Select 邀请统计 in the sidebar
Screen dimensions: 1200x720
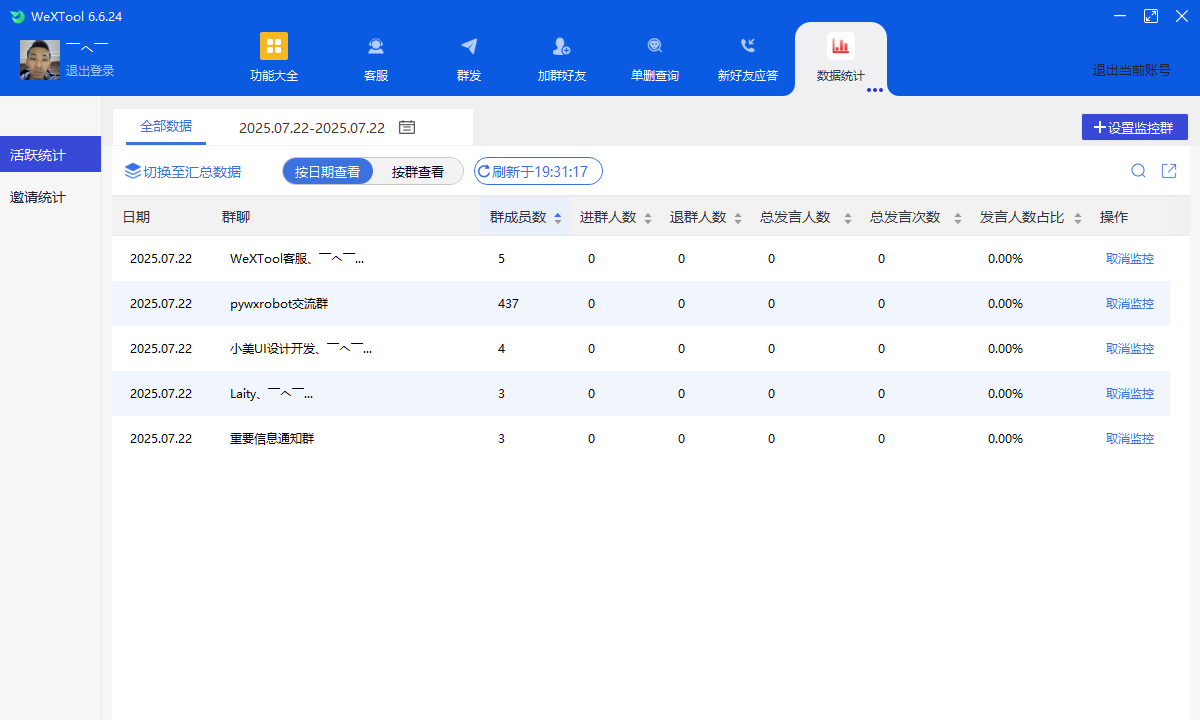pyautogui.click(x=38, y=197)
